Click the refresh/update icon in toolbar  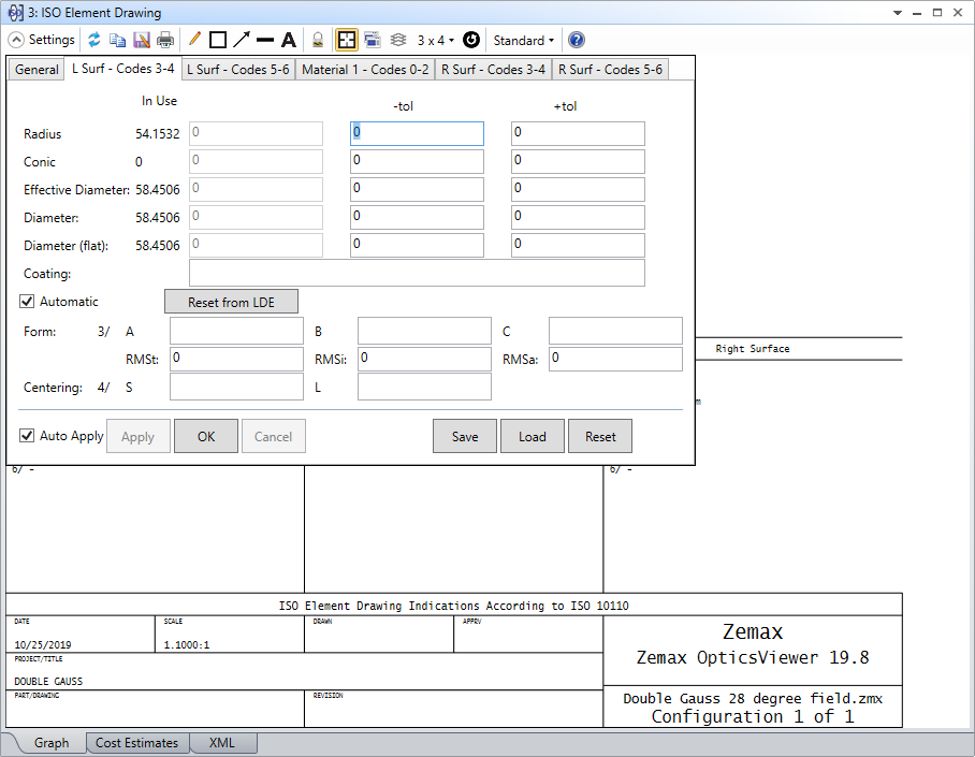tap(94, 40)
